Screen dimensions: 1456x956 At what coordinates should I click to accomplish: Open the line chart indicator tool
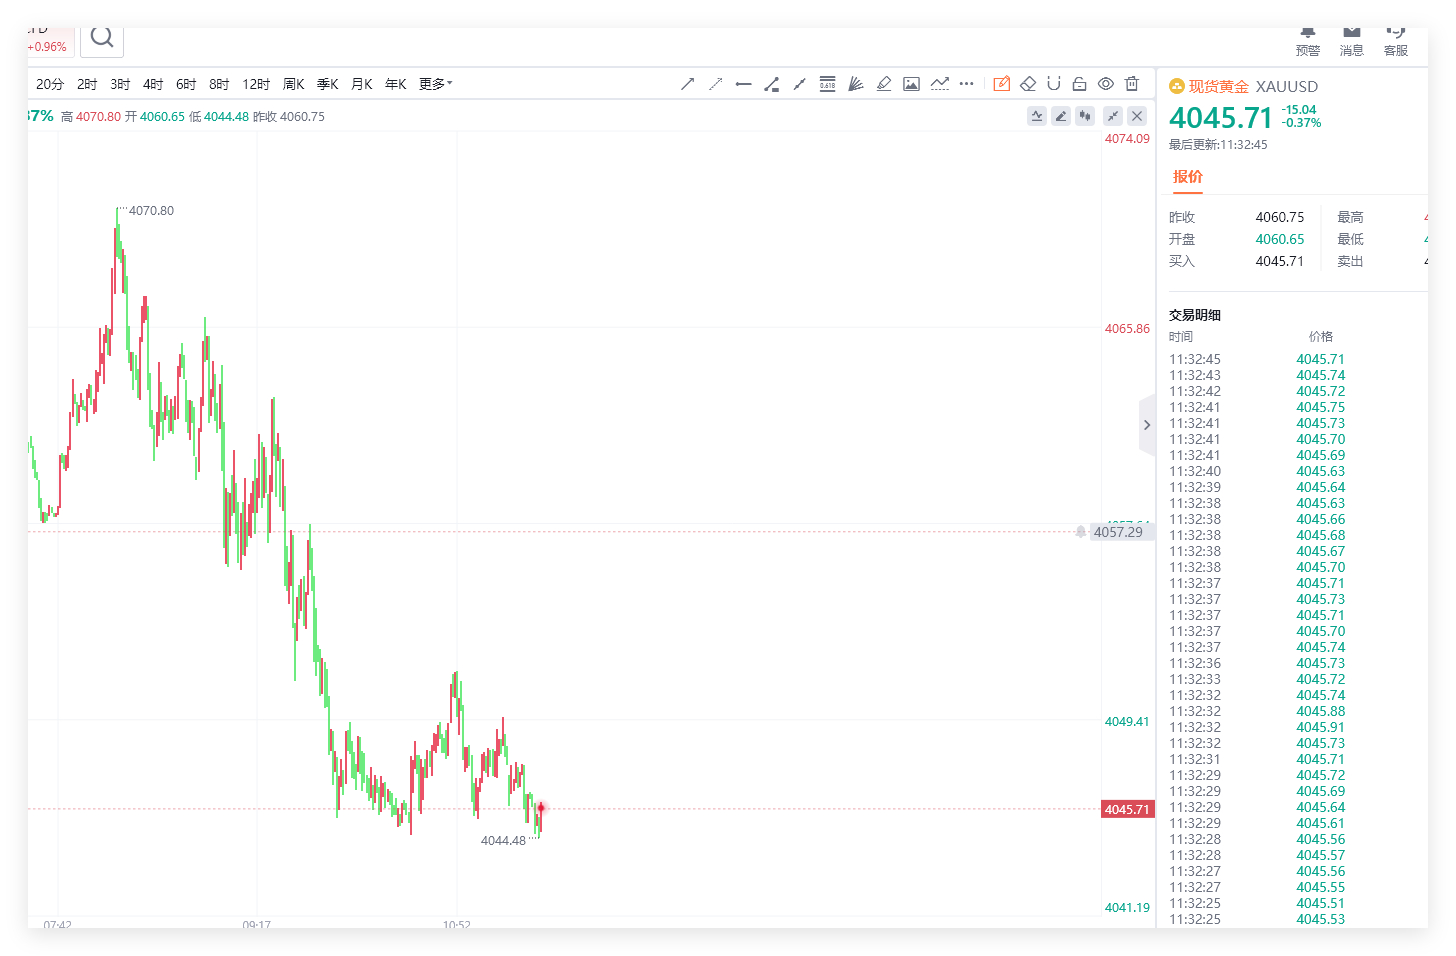[939, 84]
